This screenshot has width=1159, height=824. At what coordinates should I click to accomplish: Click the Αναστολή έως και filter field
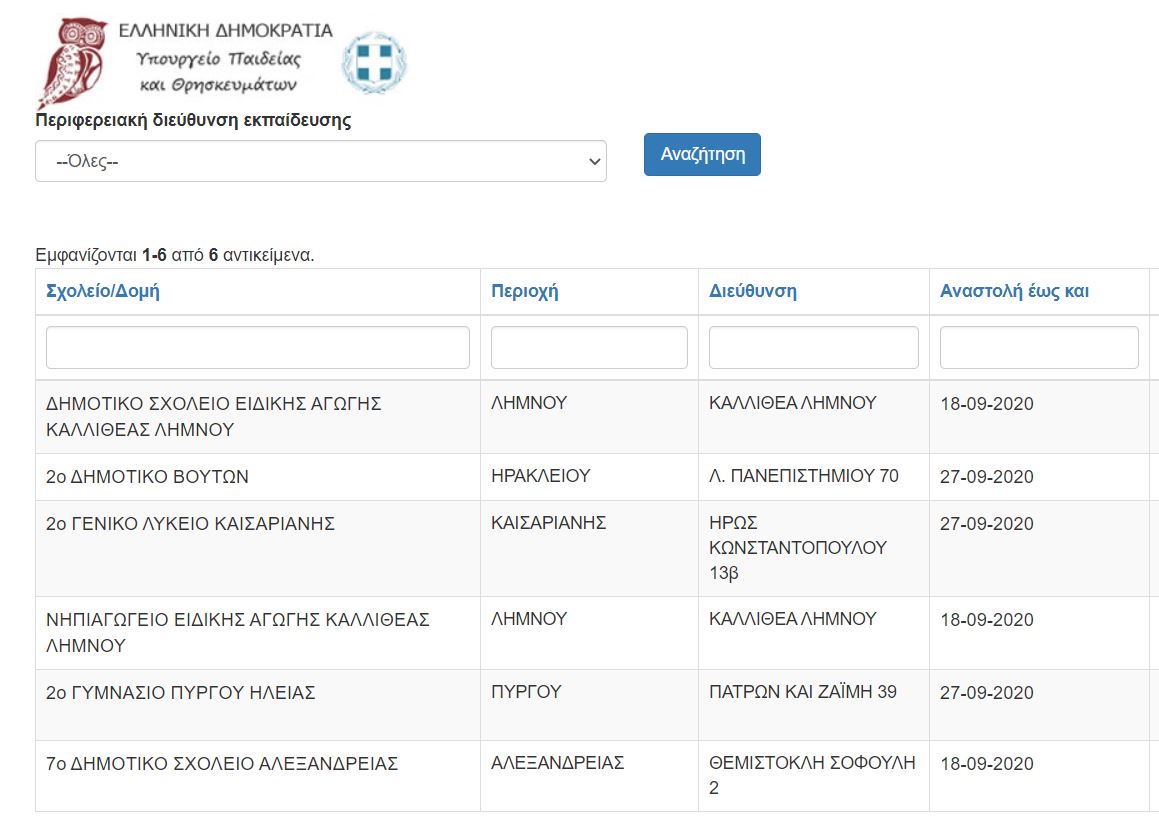click(1038, 348)
